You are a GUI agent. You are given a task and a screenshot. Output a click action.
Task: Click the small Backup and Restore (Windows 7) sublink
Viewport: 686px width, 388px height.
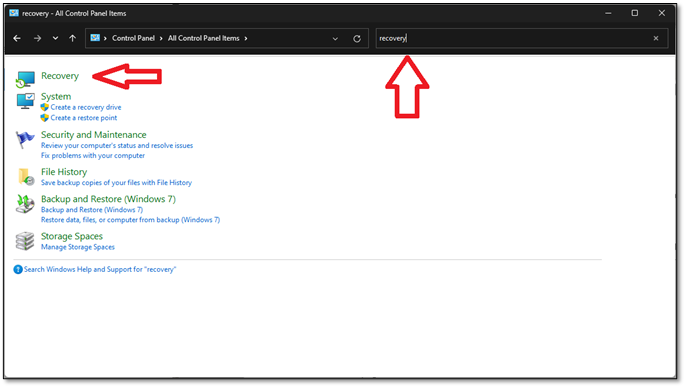92,210
